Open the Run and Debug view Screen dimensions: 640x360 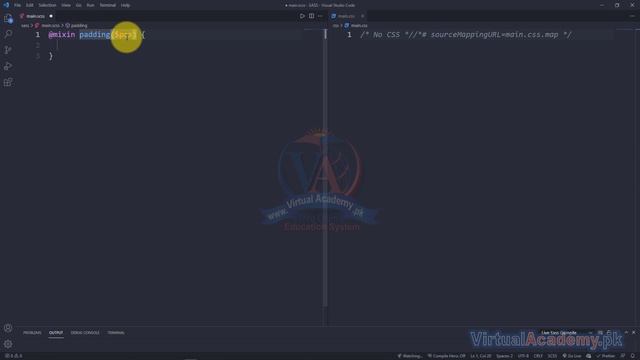pyautogui.click(x=8, y=66)
